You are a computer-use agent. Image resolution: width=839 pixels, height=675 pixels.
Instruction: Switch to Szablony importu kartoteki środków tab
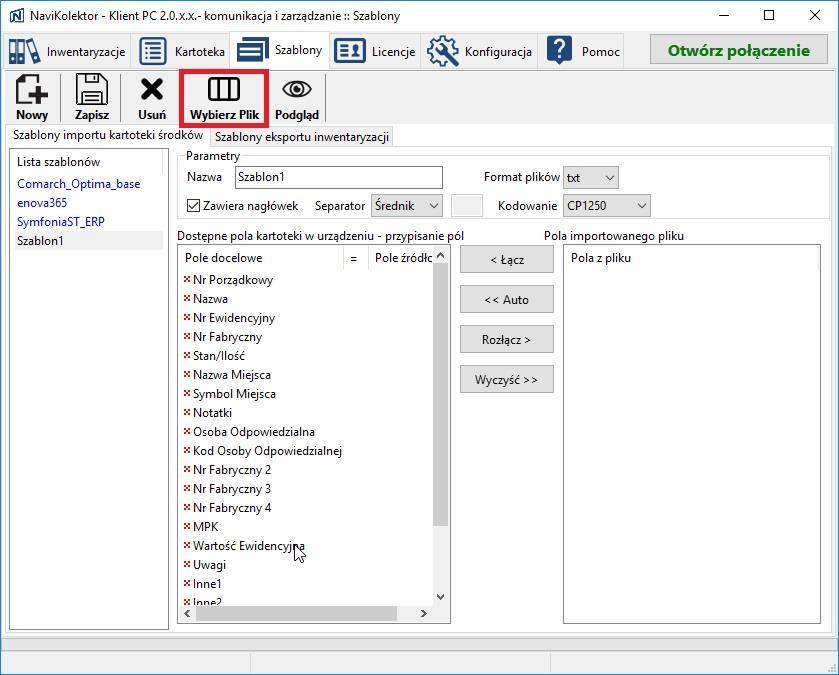(108, 135)
